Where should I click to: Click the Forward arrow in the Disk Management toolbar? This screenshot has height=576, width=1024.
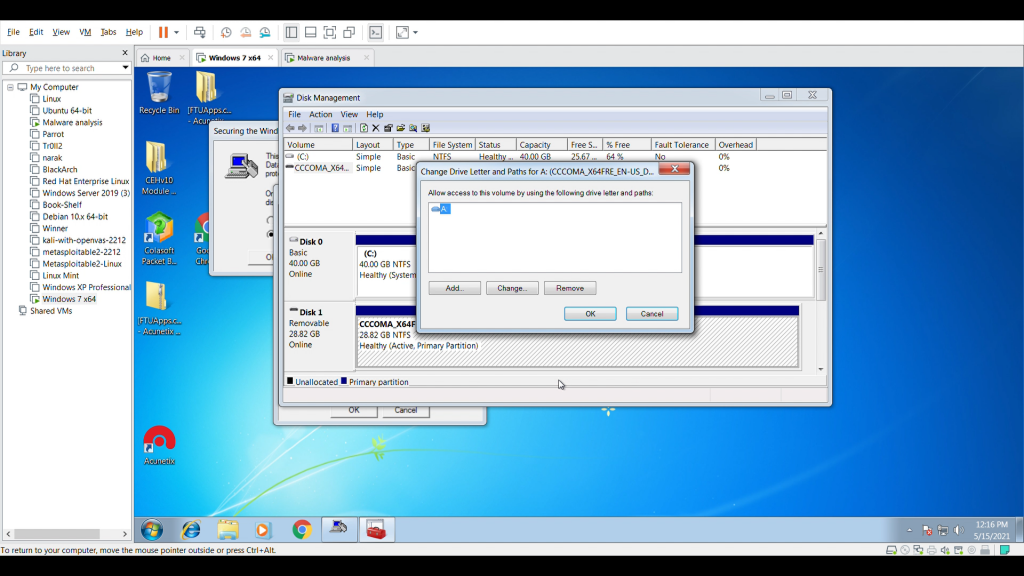(302, 128)
